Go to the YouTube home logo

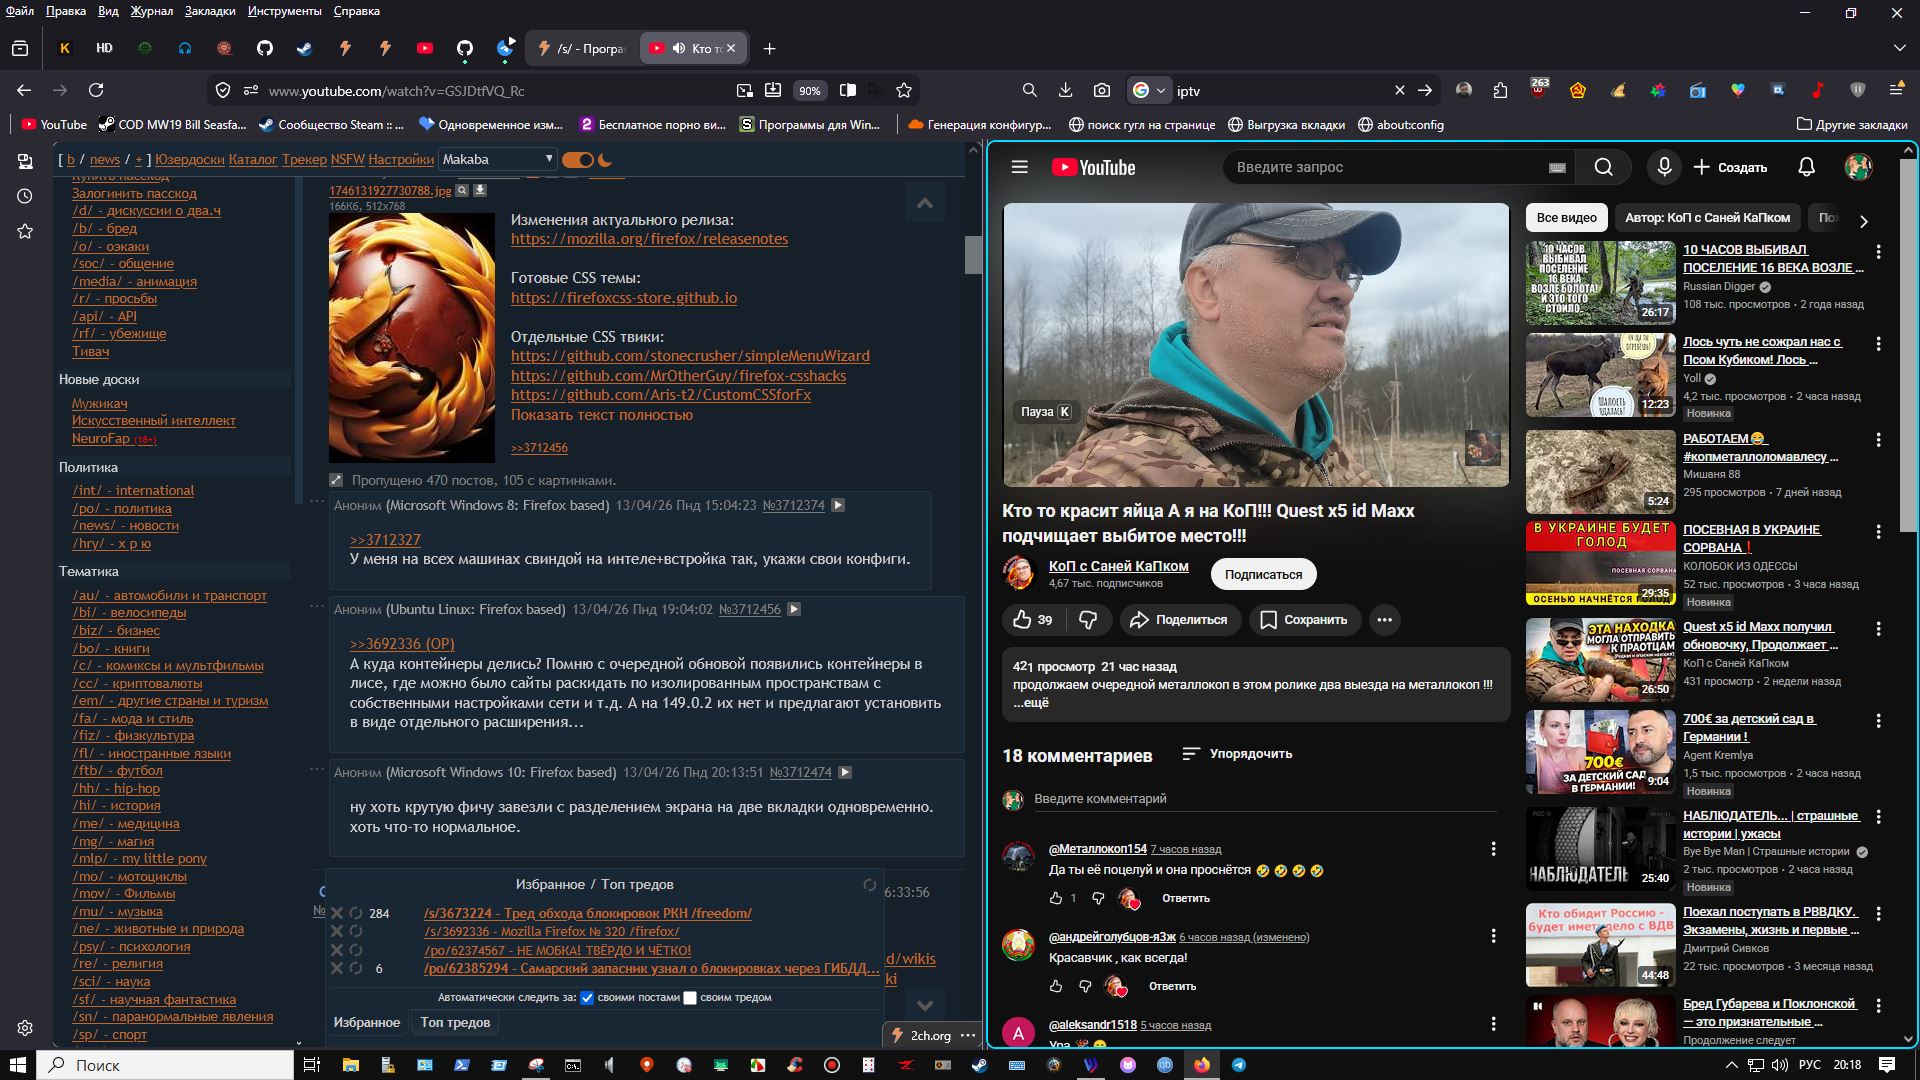1093,167
